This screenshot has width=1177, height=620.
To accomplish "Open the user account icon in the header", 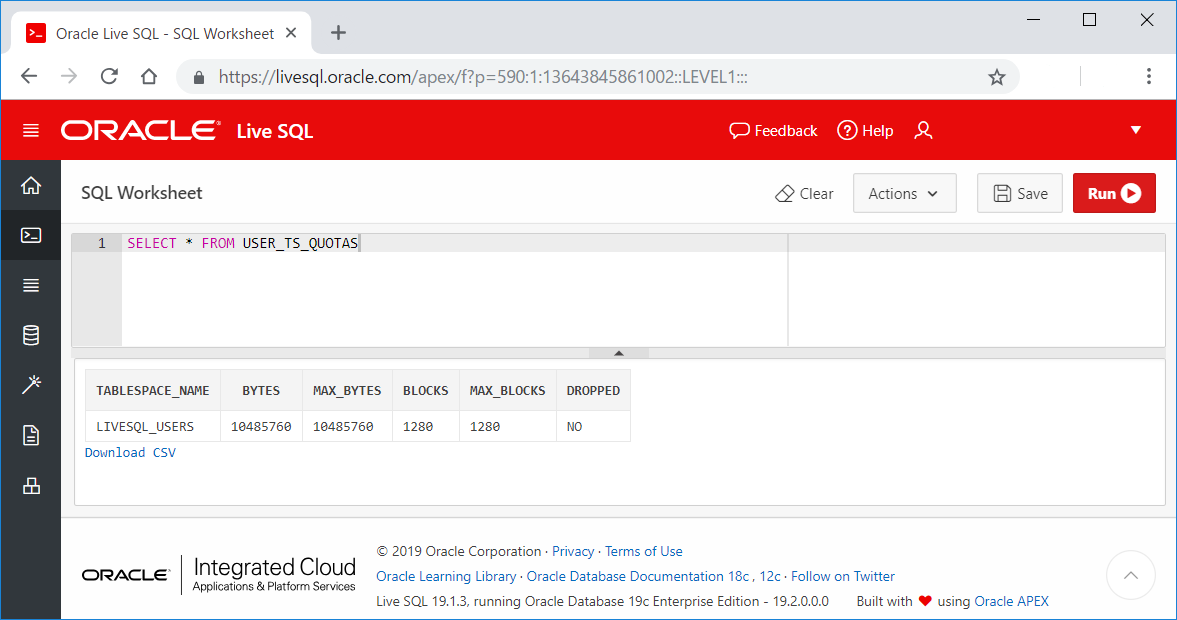I will pyautogui.click(x=923, y=130).
